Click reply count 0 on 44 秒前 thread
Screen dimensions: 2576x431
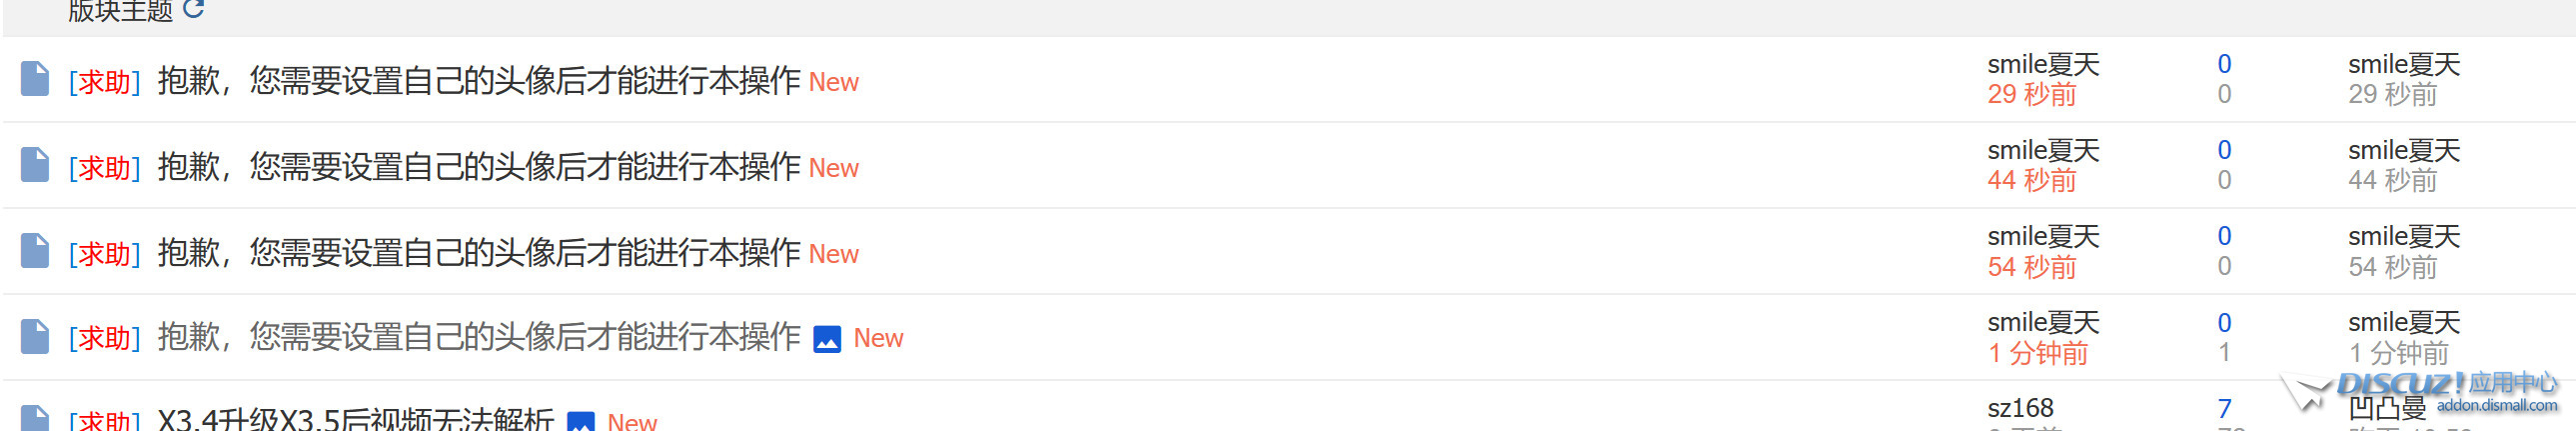point(2224,150)
